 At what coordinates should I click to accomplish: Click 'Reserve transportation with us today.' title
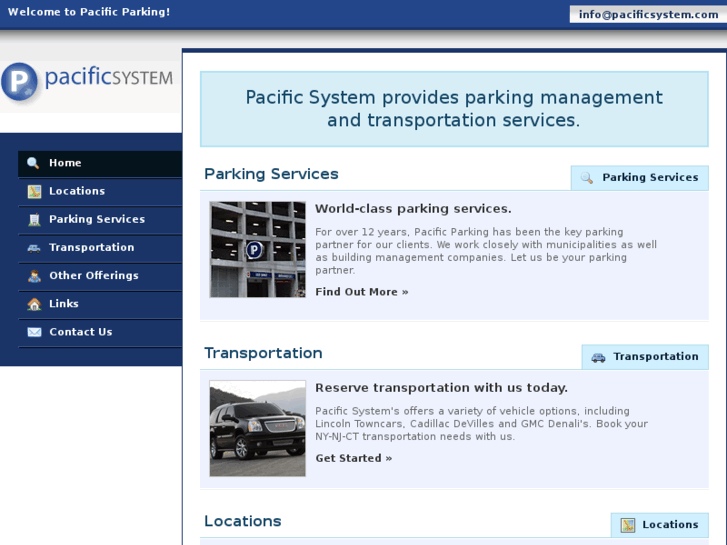tap(441, 388)
